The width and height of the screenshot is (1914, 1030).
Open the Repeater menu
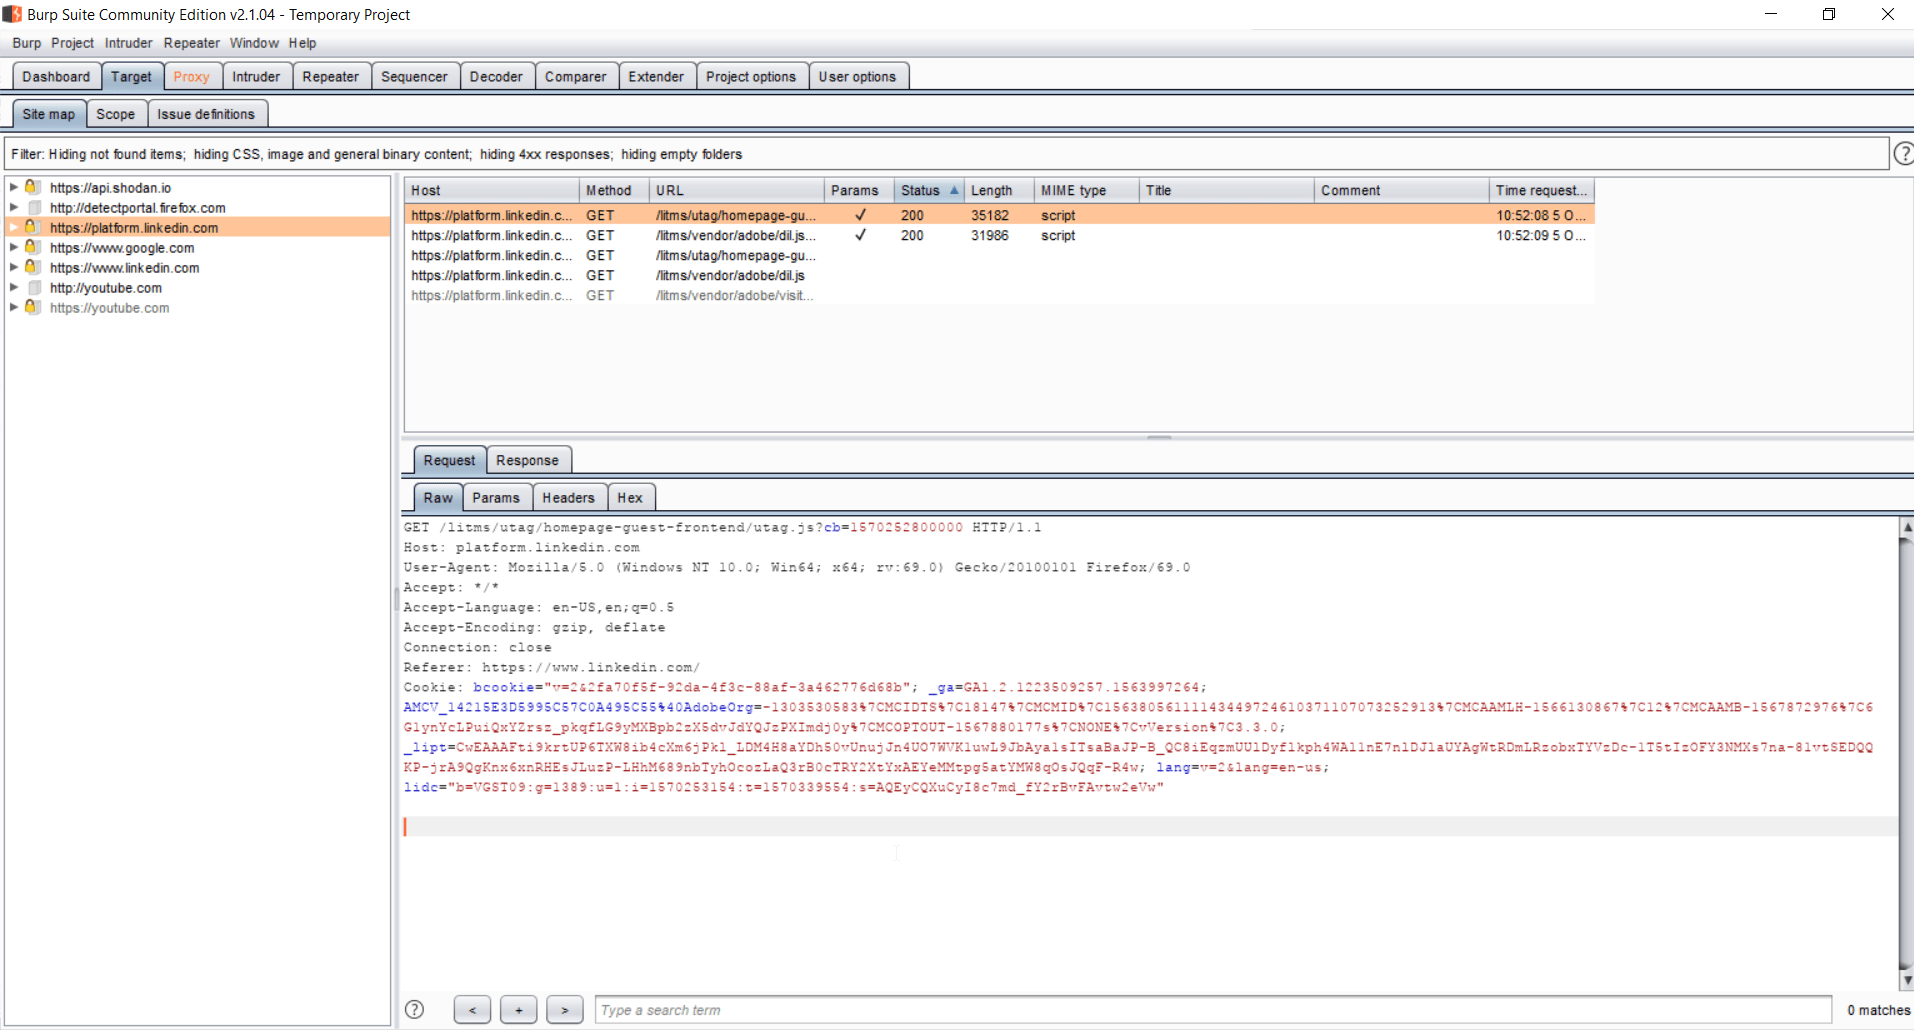(x=191, y=43)
